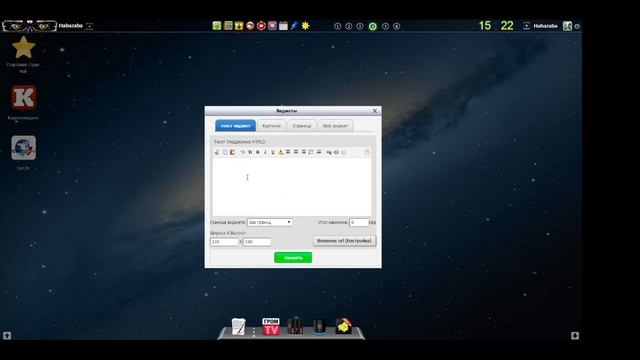Toggle italic formatting in the widget editor

[265, 152]
